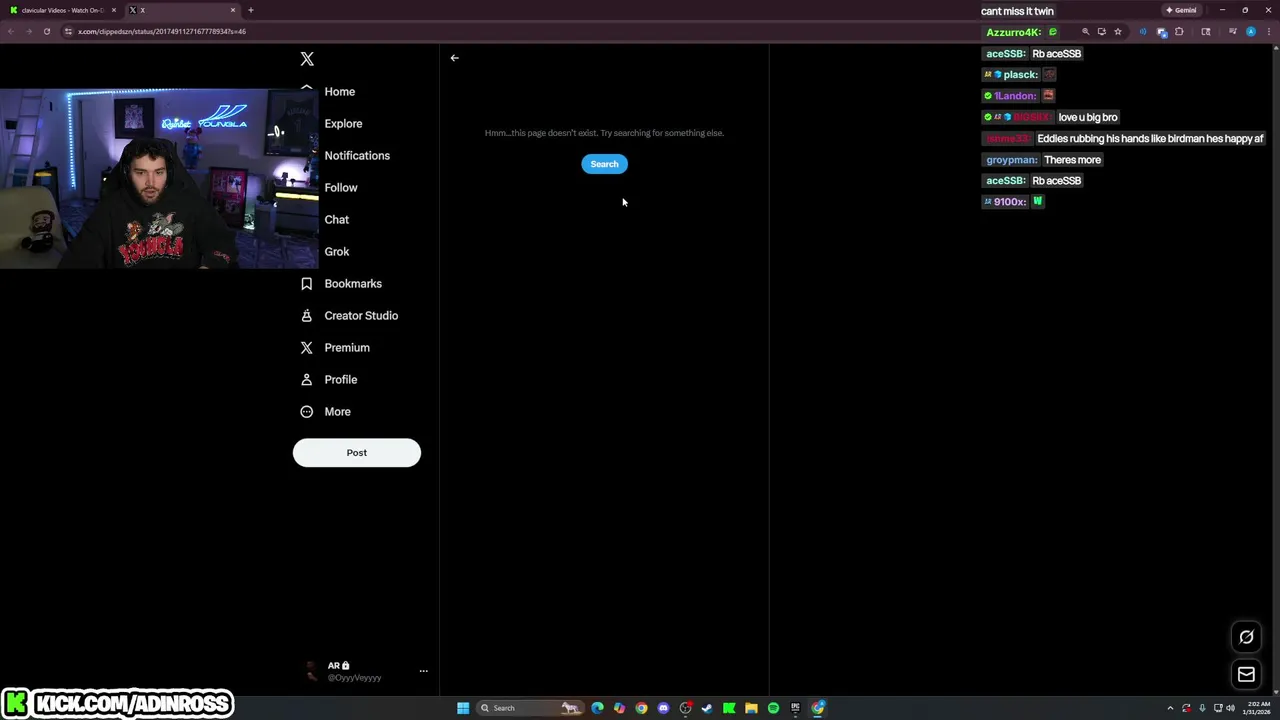This screenshot has height=720, width=1280.
Task: Click username 1Landon in chat
Action: pos(1015,96)
